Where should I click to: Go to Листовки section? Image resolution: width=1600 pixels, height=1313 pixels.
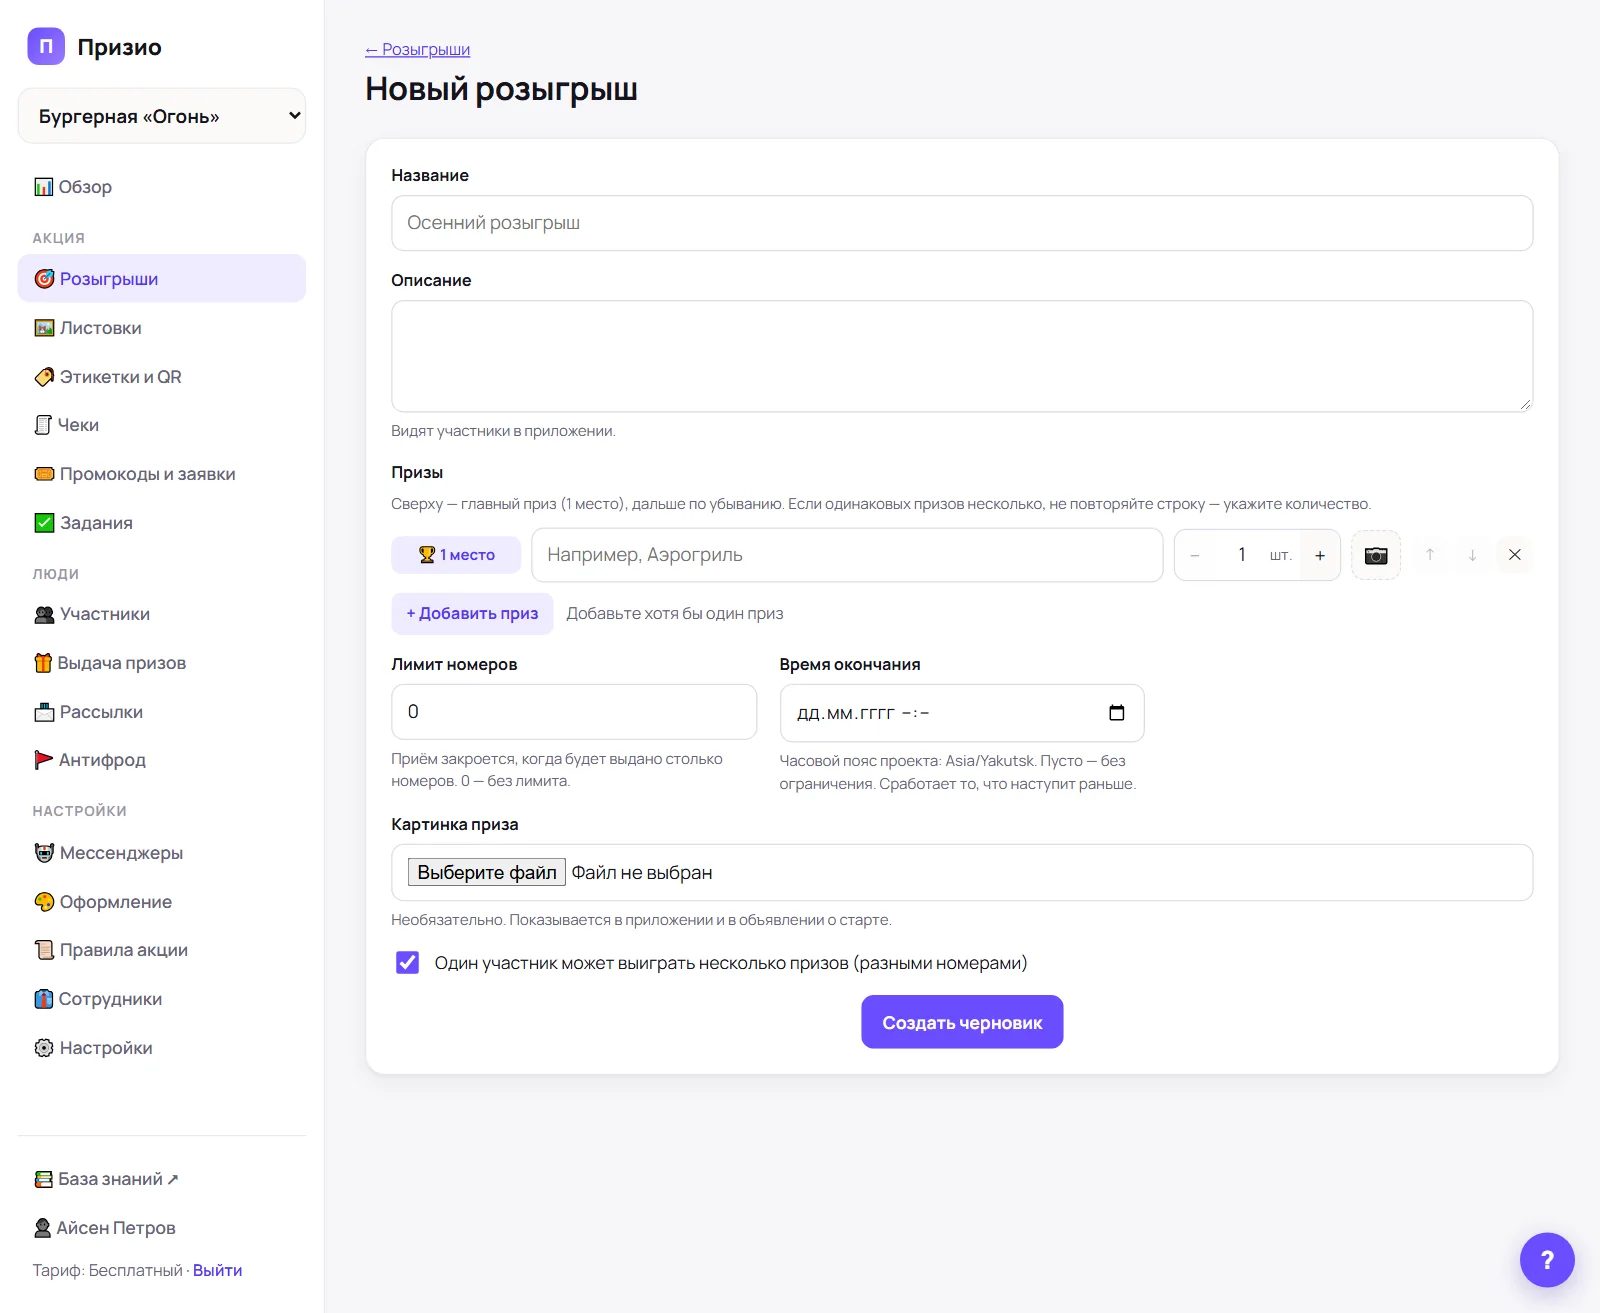(162, 328)
